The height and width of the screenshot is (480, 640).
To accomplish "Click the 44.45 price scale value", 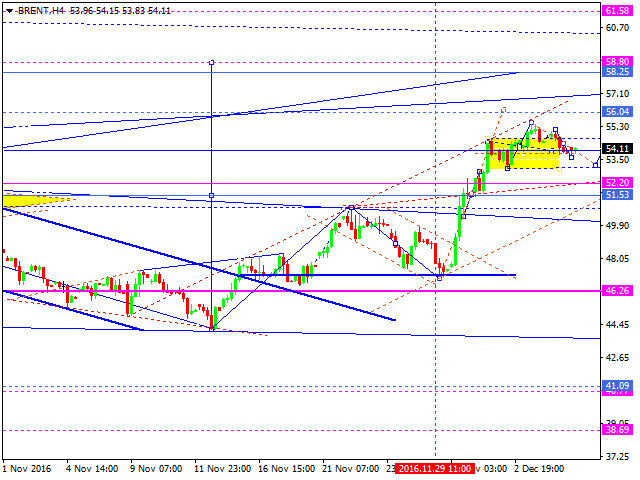I will 617,324.
